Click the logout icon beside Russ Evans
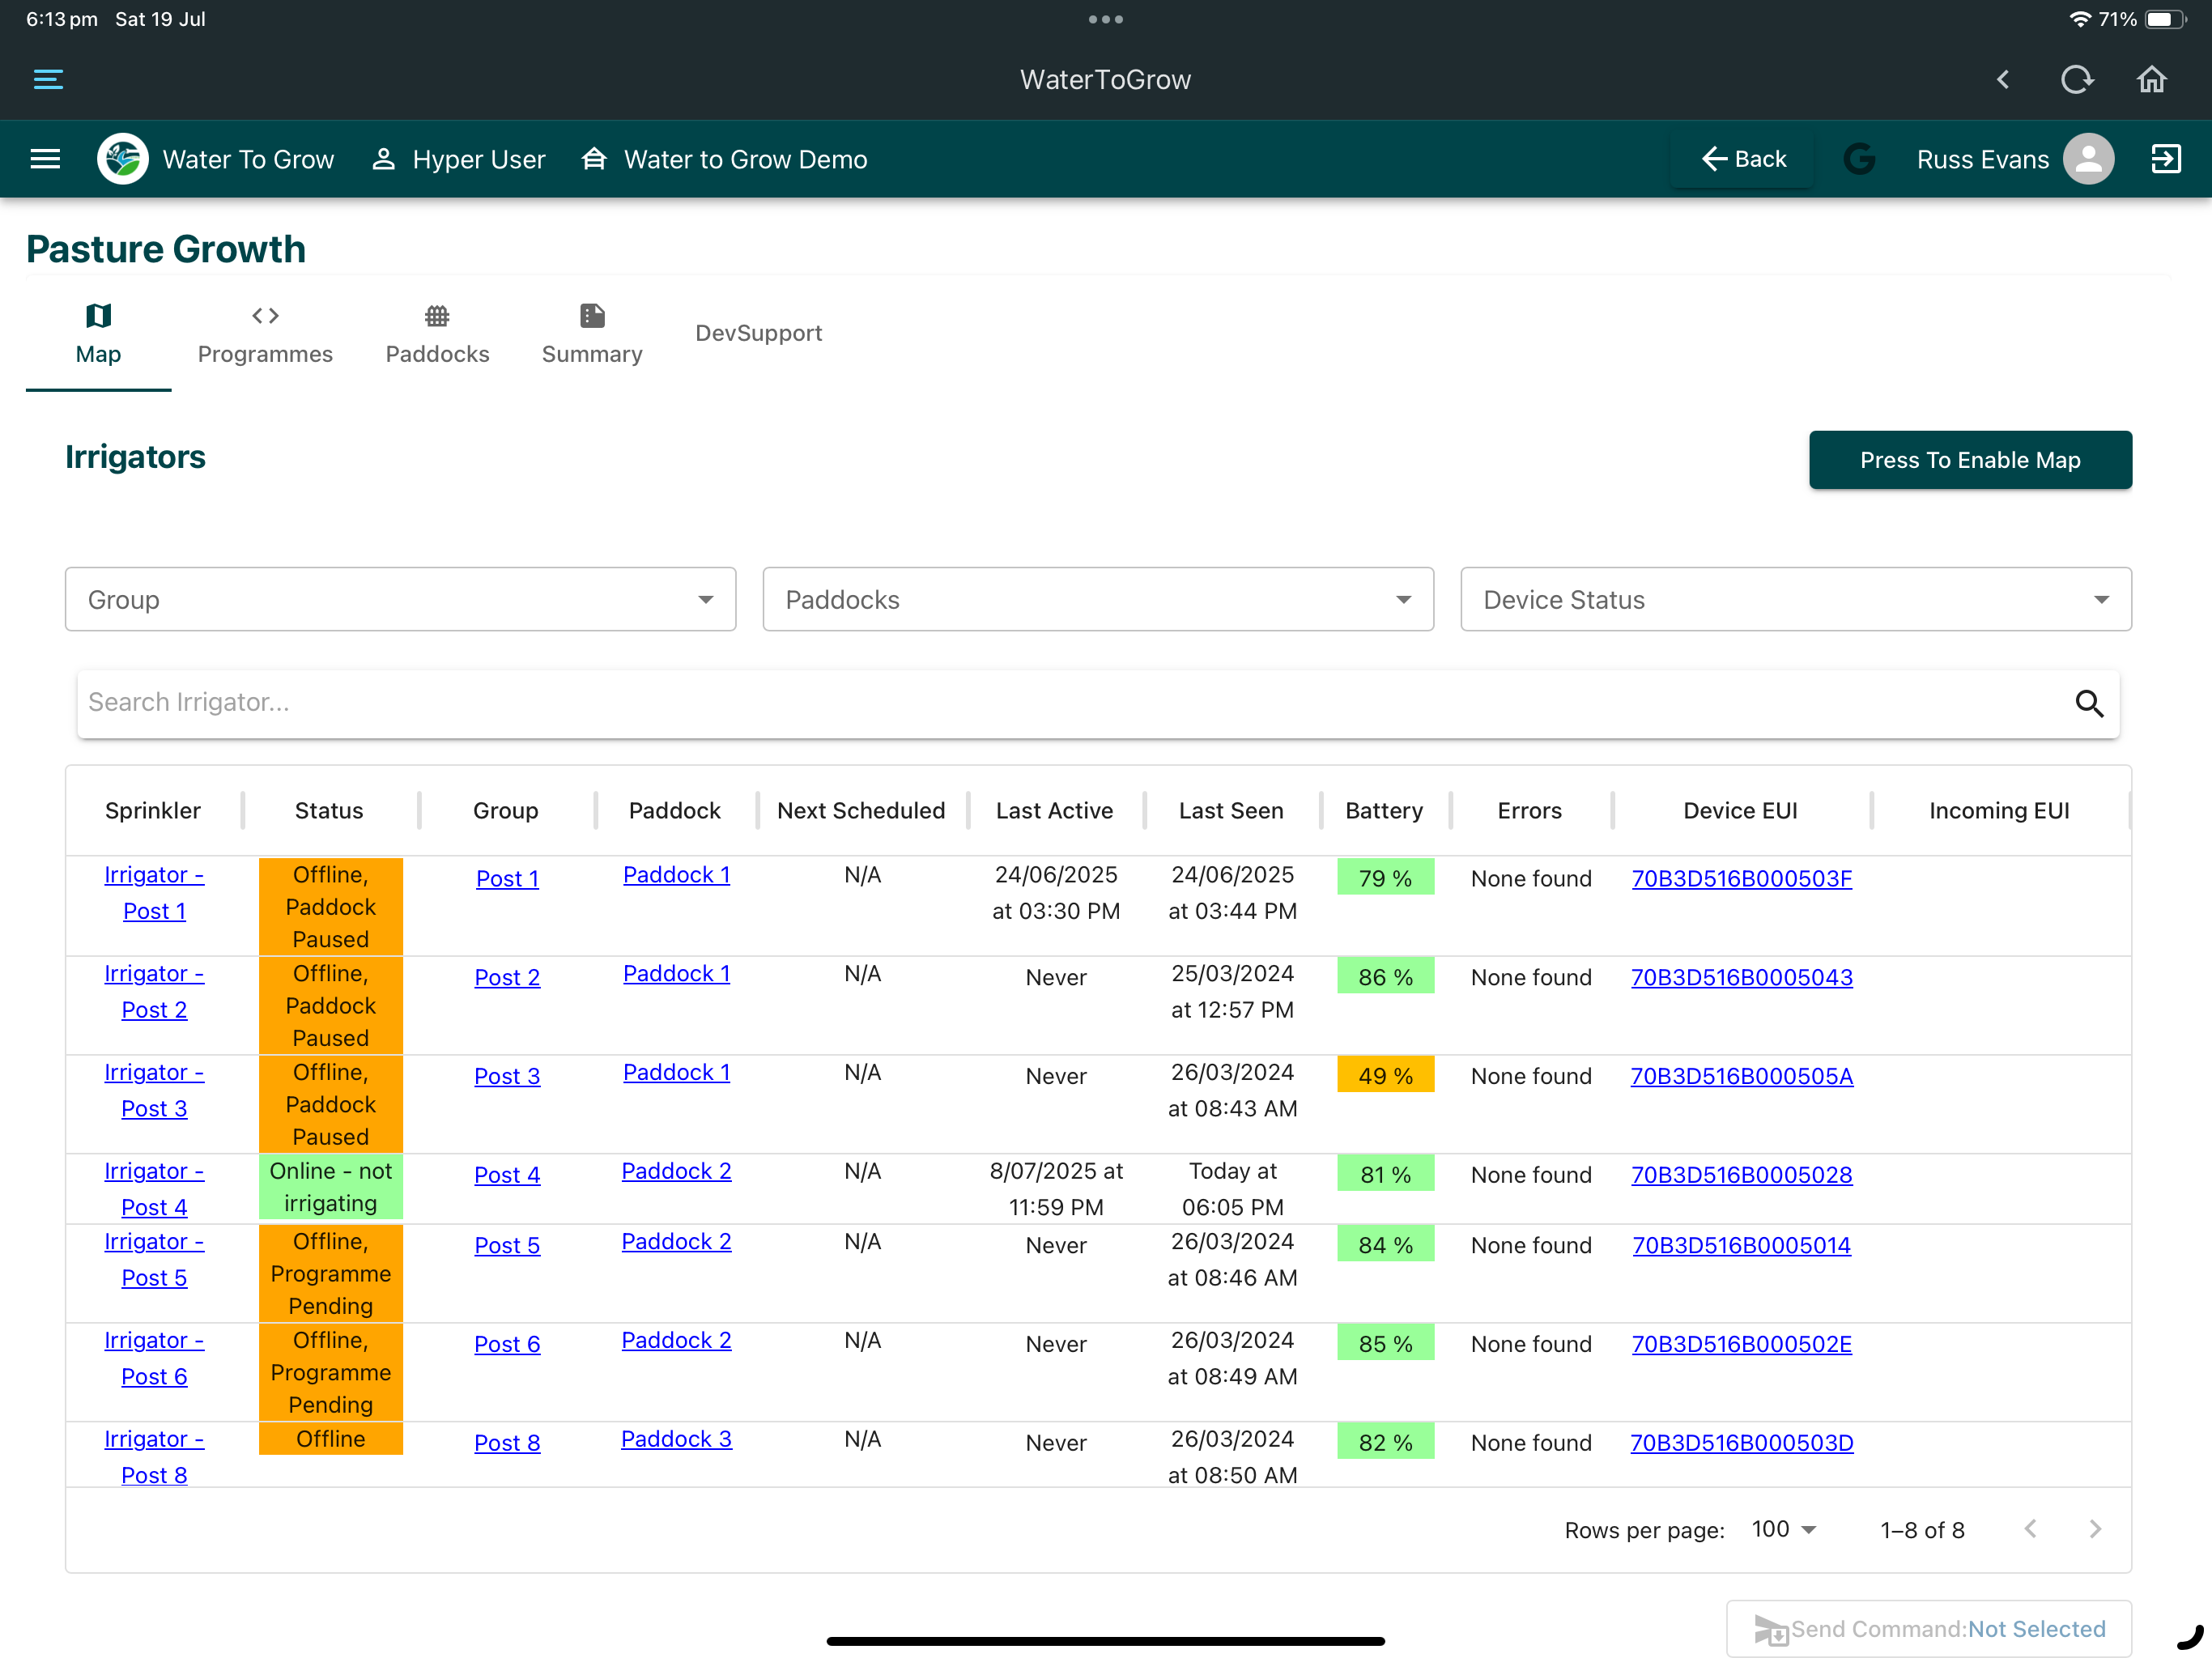 (x=2165, y=158)
